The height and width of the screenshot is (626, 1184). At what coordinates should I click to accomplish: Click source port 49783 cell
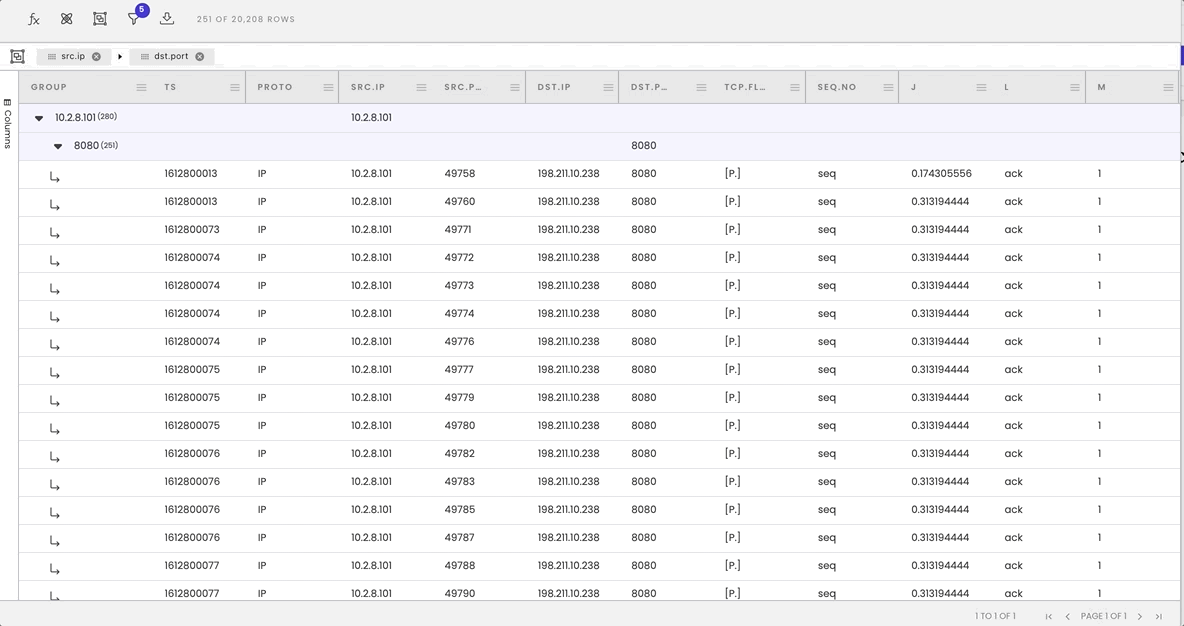(459, 481)
